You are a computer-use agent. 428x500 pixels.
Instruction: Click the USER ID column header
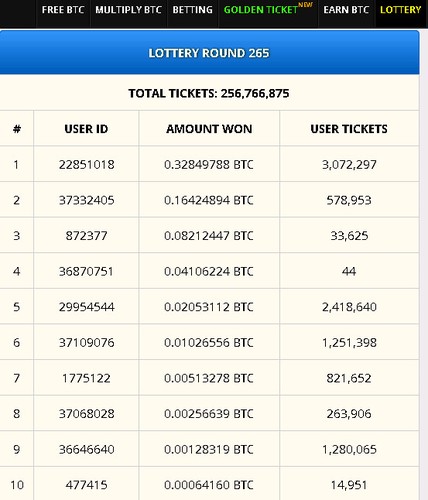tap(86, 129)
